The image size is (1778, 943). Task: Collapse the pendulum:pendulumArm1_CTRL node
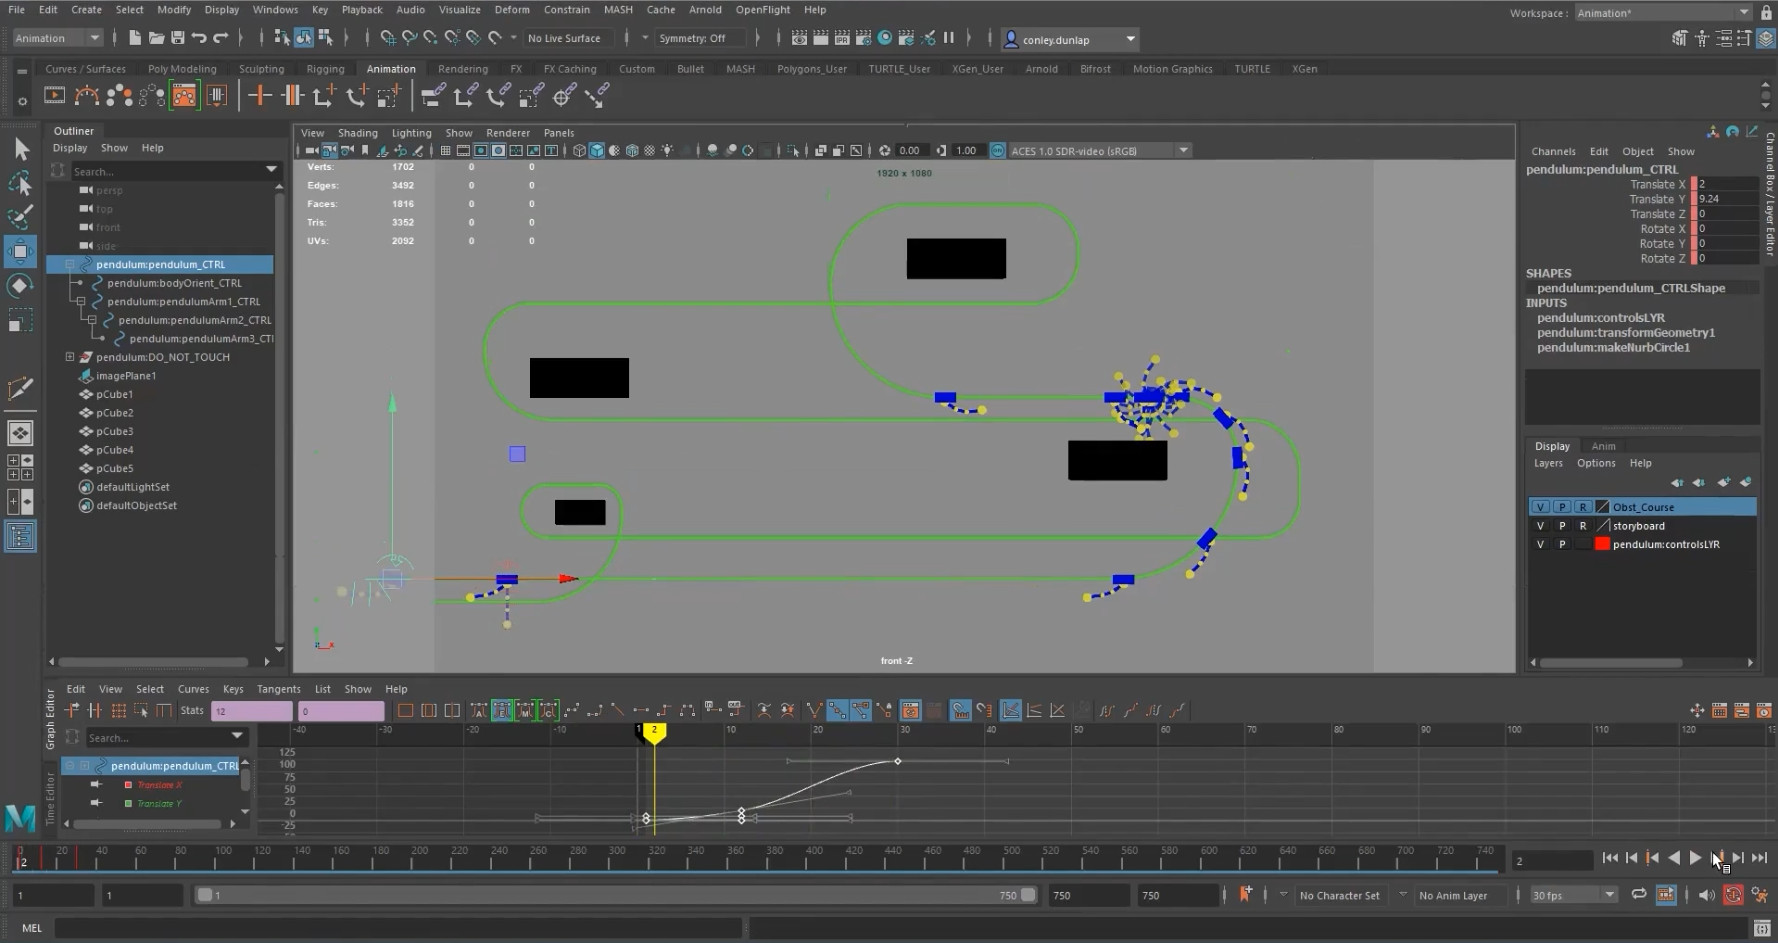tap(81, 301)
